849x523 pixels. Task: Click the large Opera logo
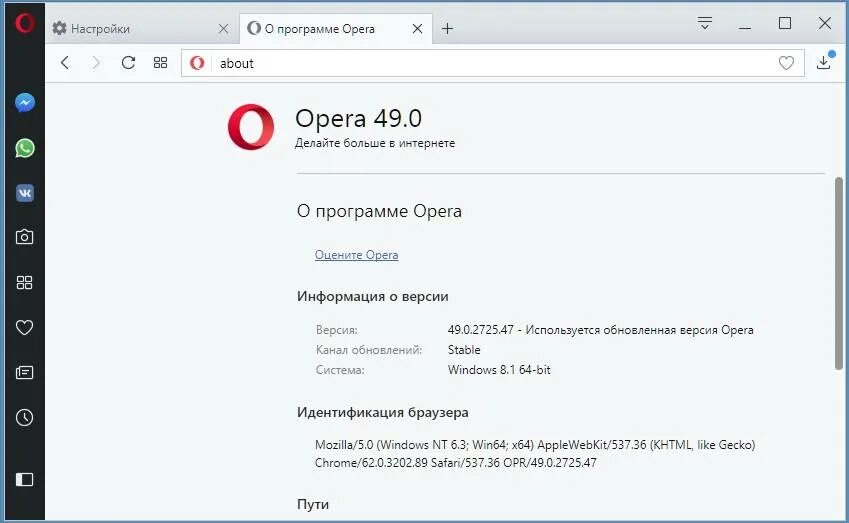pos(251,127)
